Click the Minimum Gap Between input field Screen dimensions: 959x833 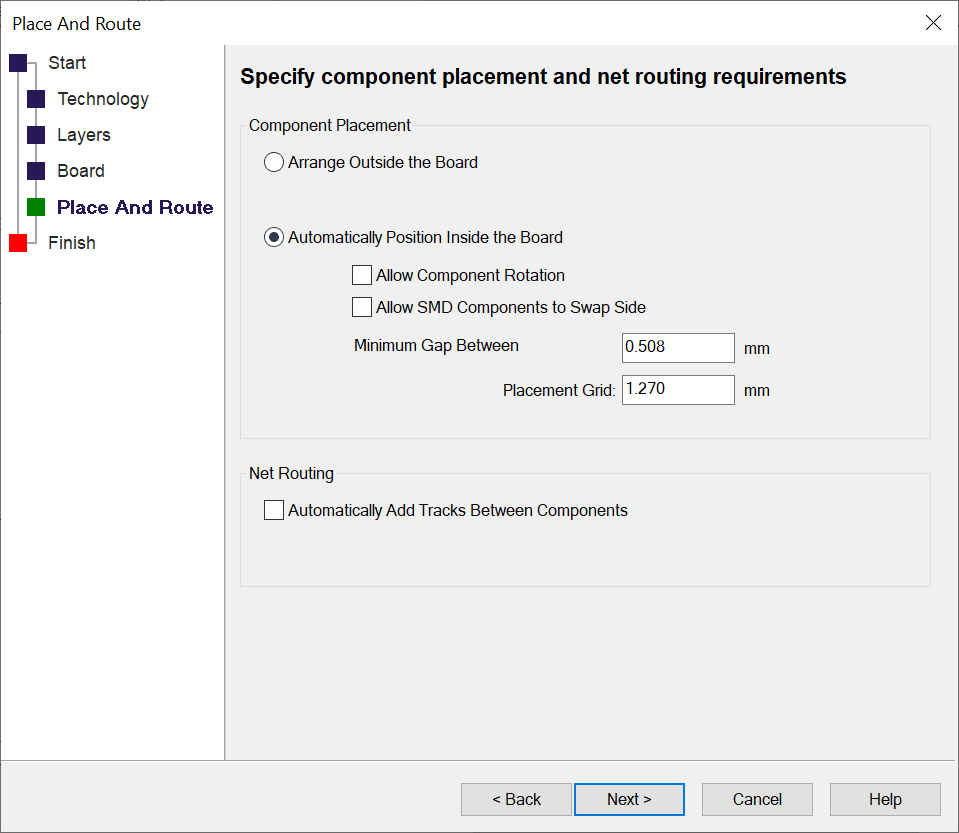coord(678,348)
